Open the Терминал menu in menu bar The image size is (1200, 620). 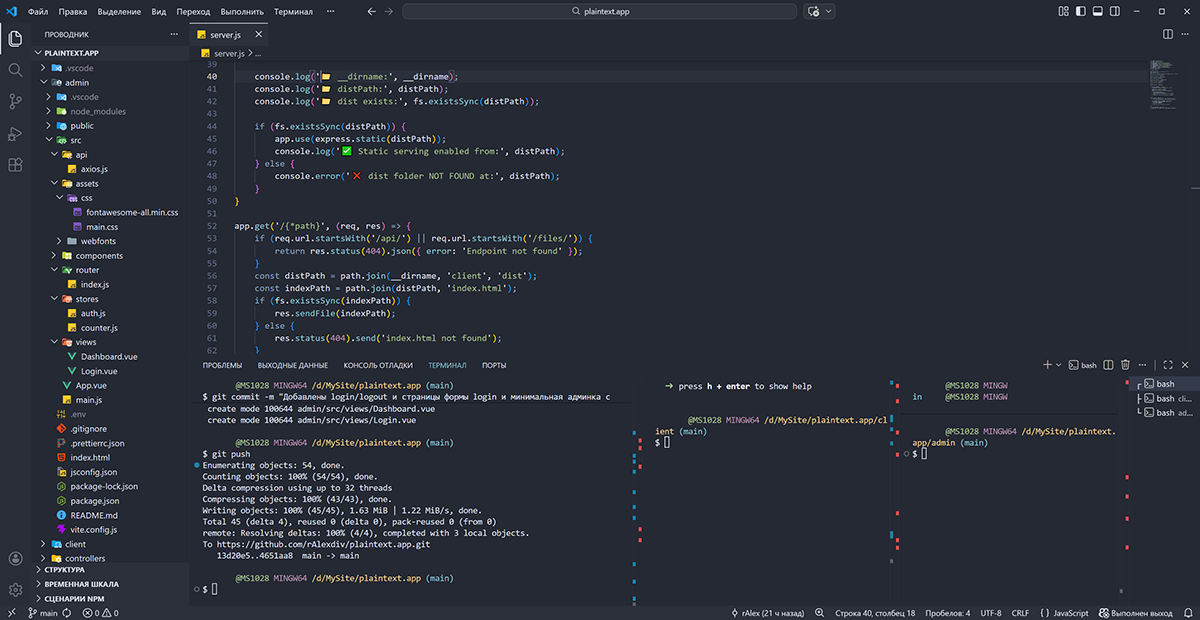point(293,12)
